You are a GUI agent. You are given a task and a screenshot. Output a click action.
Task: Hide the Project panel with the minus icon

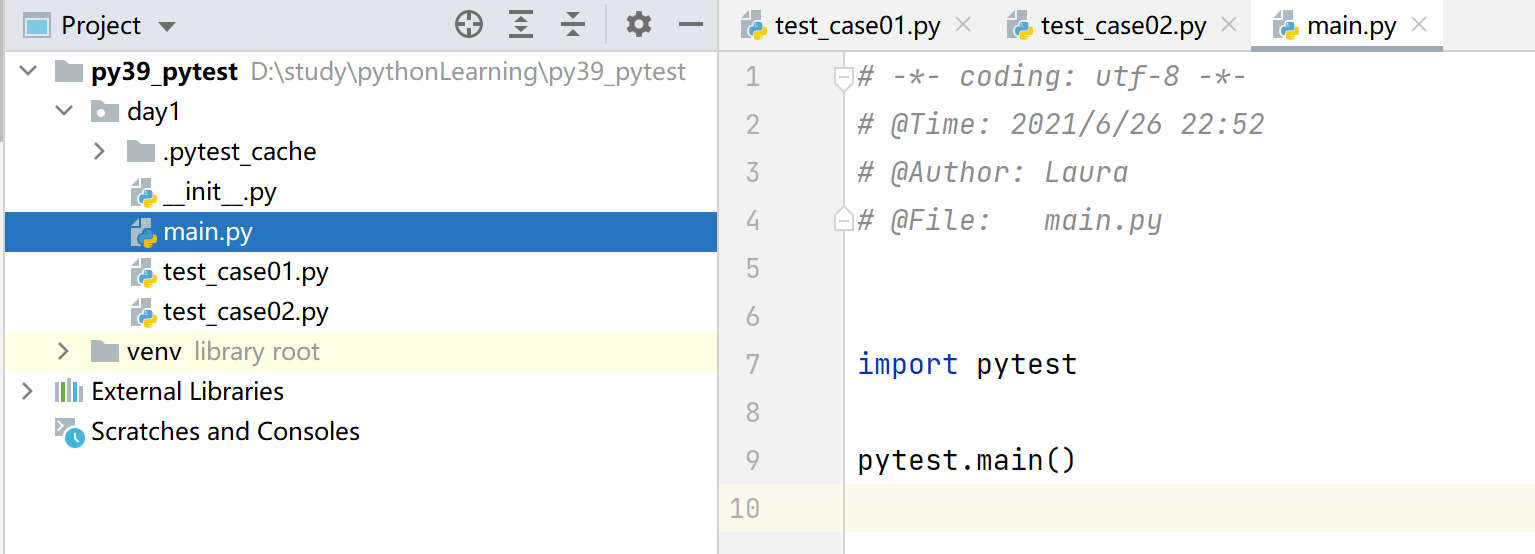[x=691, y=25]
